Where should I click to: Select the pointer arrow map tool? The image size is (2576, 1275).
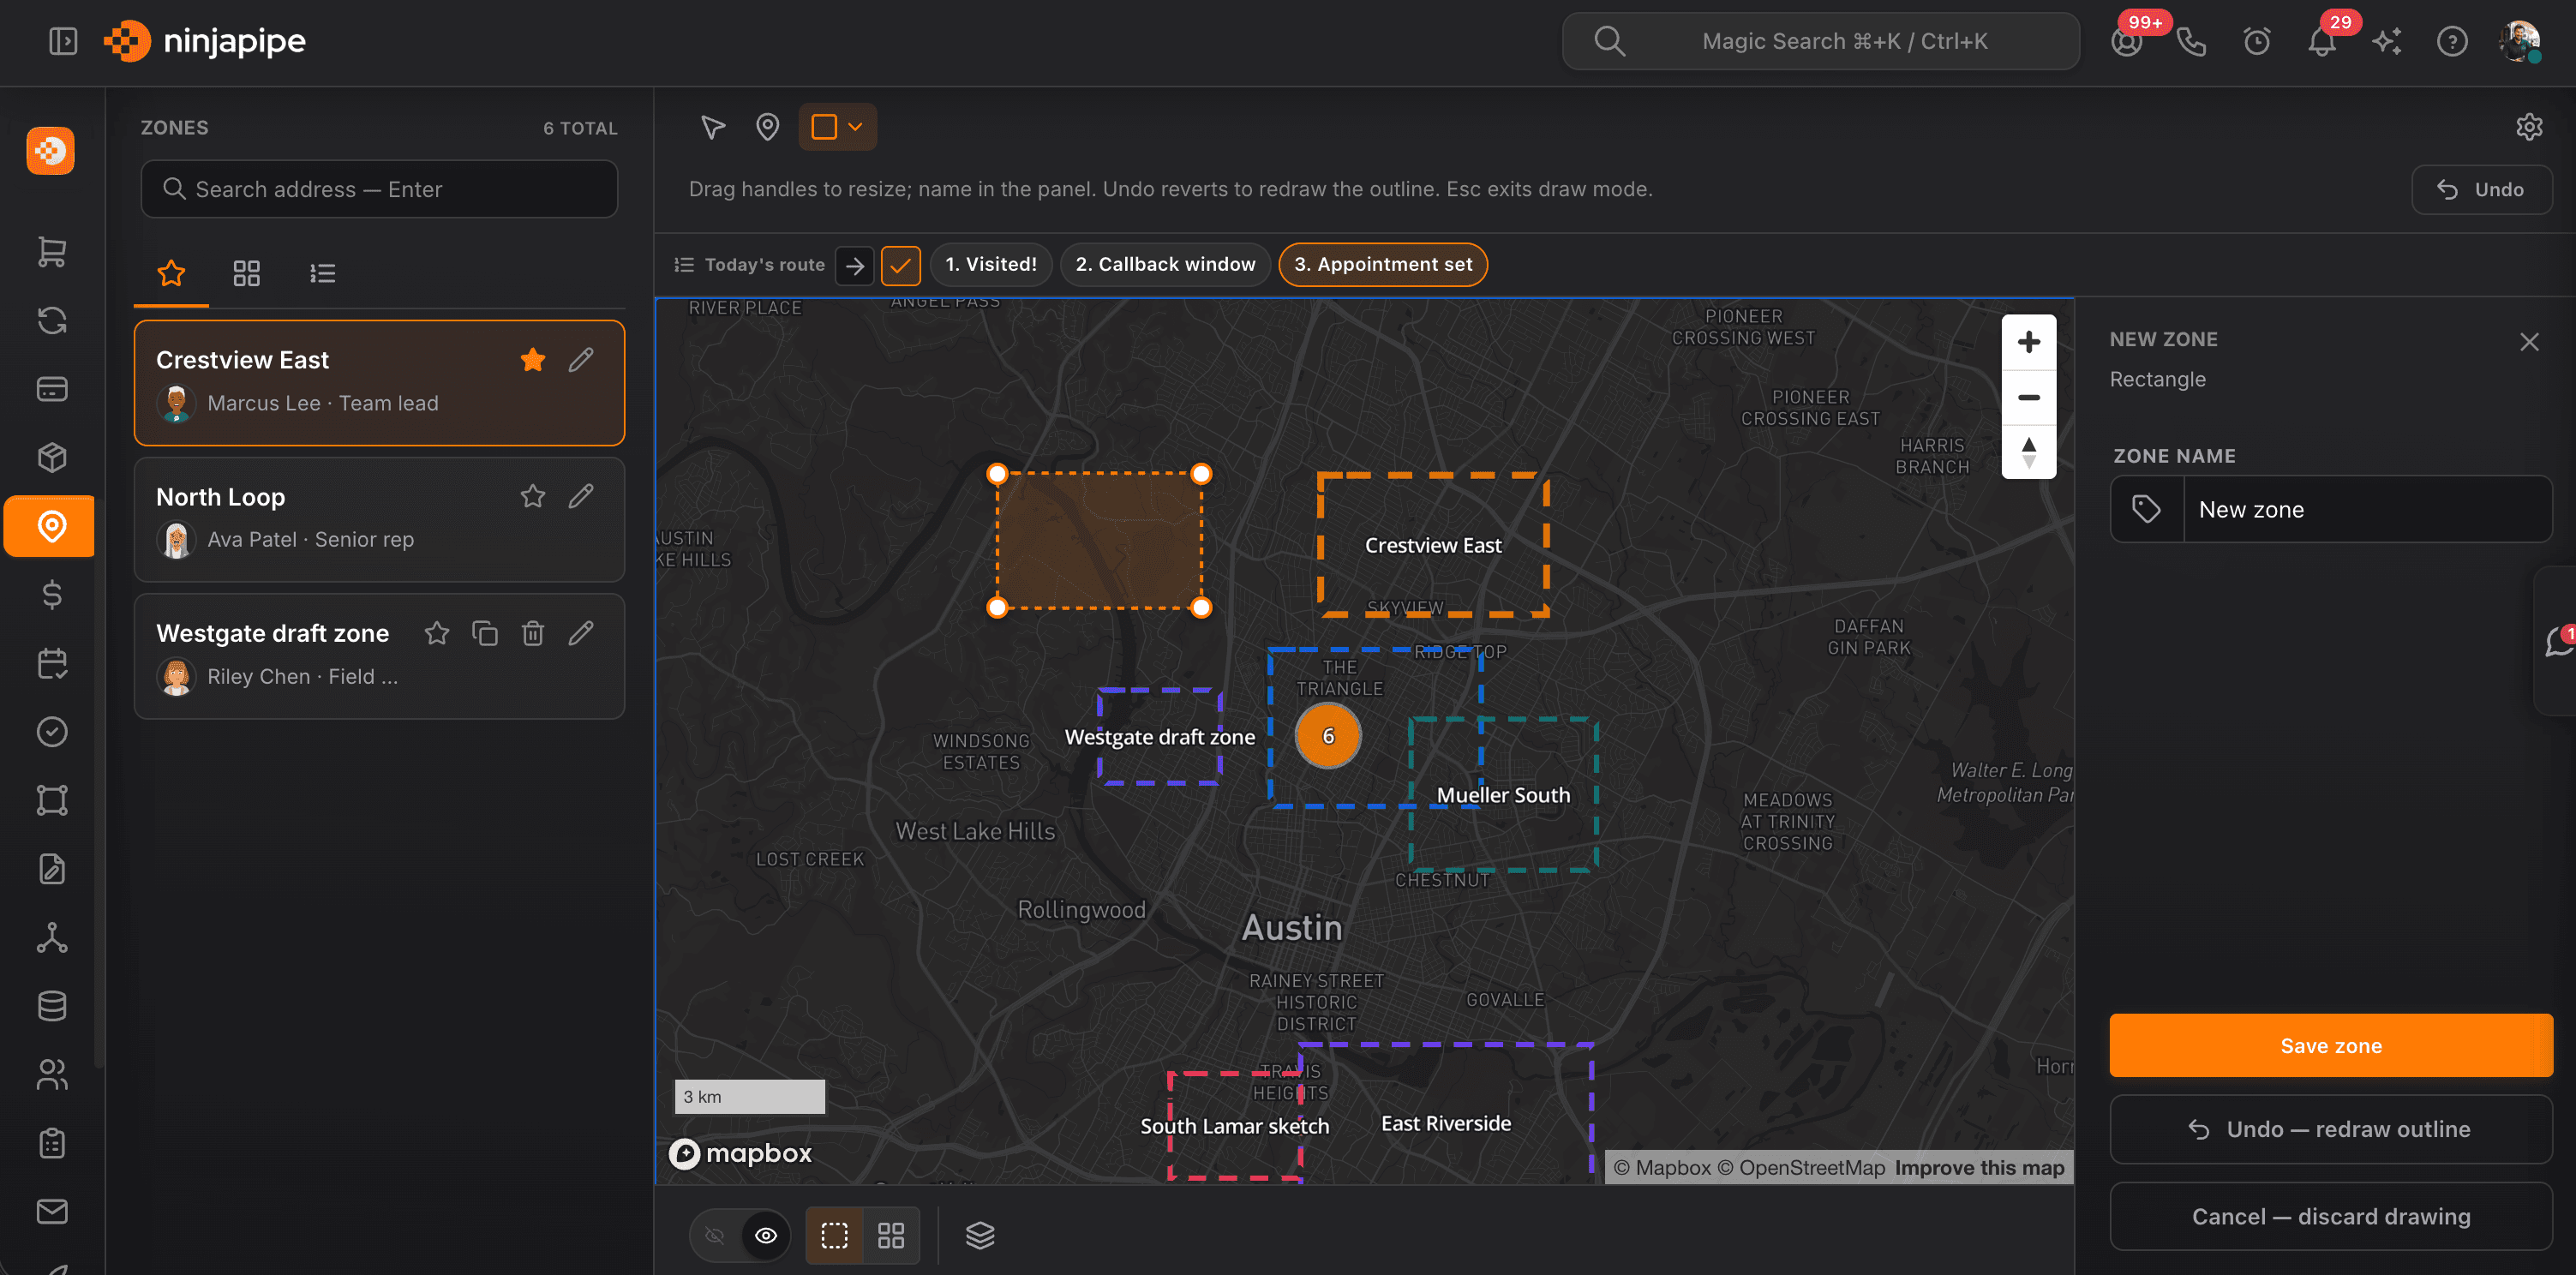pos(712,127)
